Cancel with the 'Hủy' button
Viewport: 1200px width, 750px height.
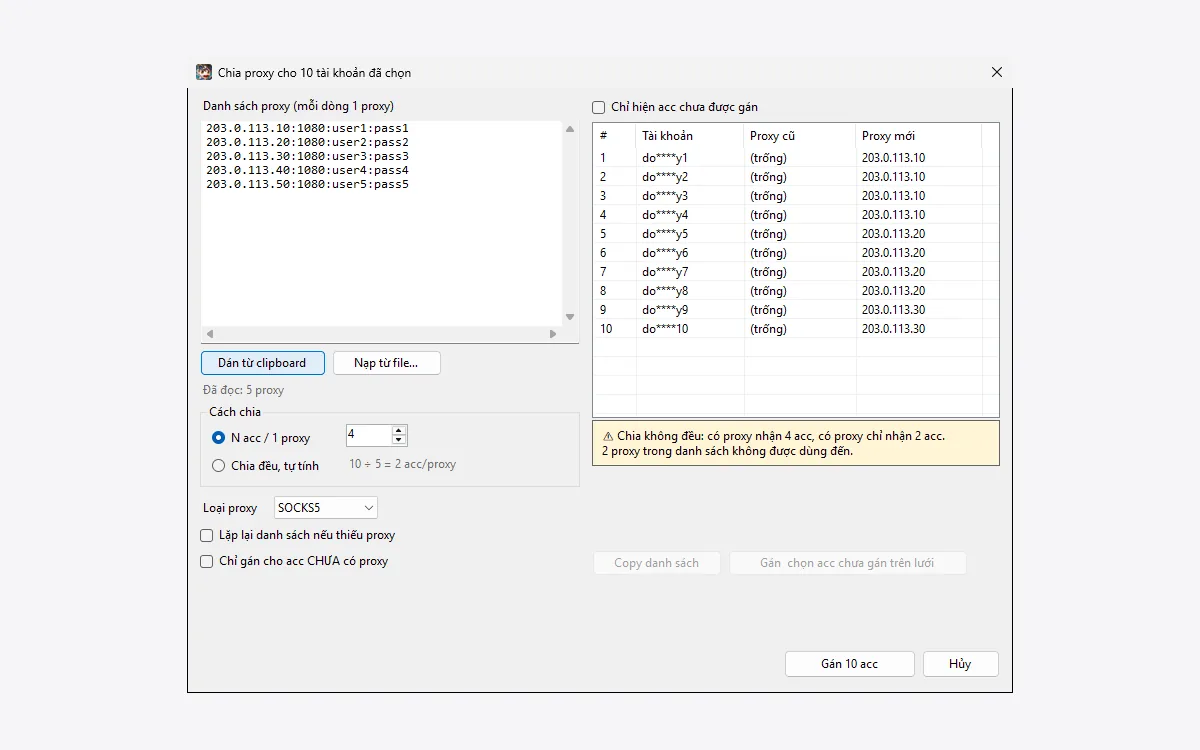tap(960, 664)
